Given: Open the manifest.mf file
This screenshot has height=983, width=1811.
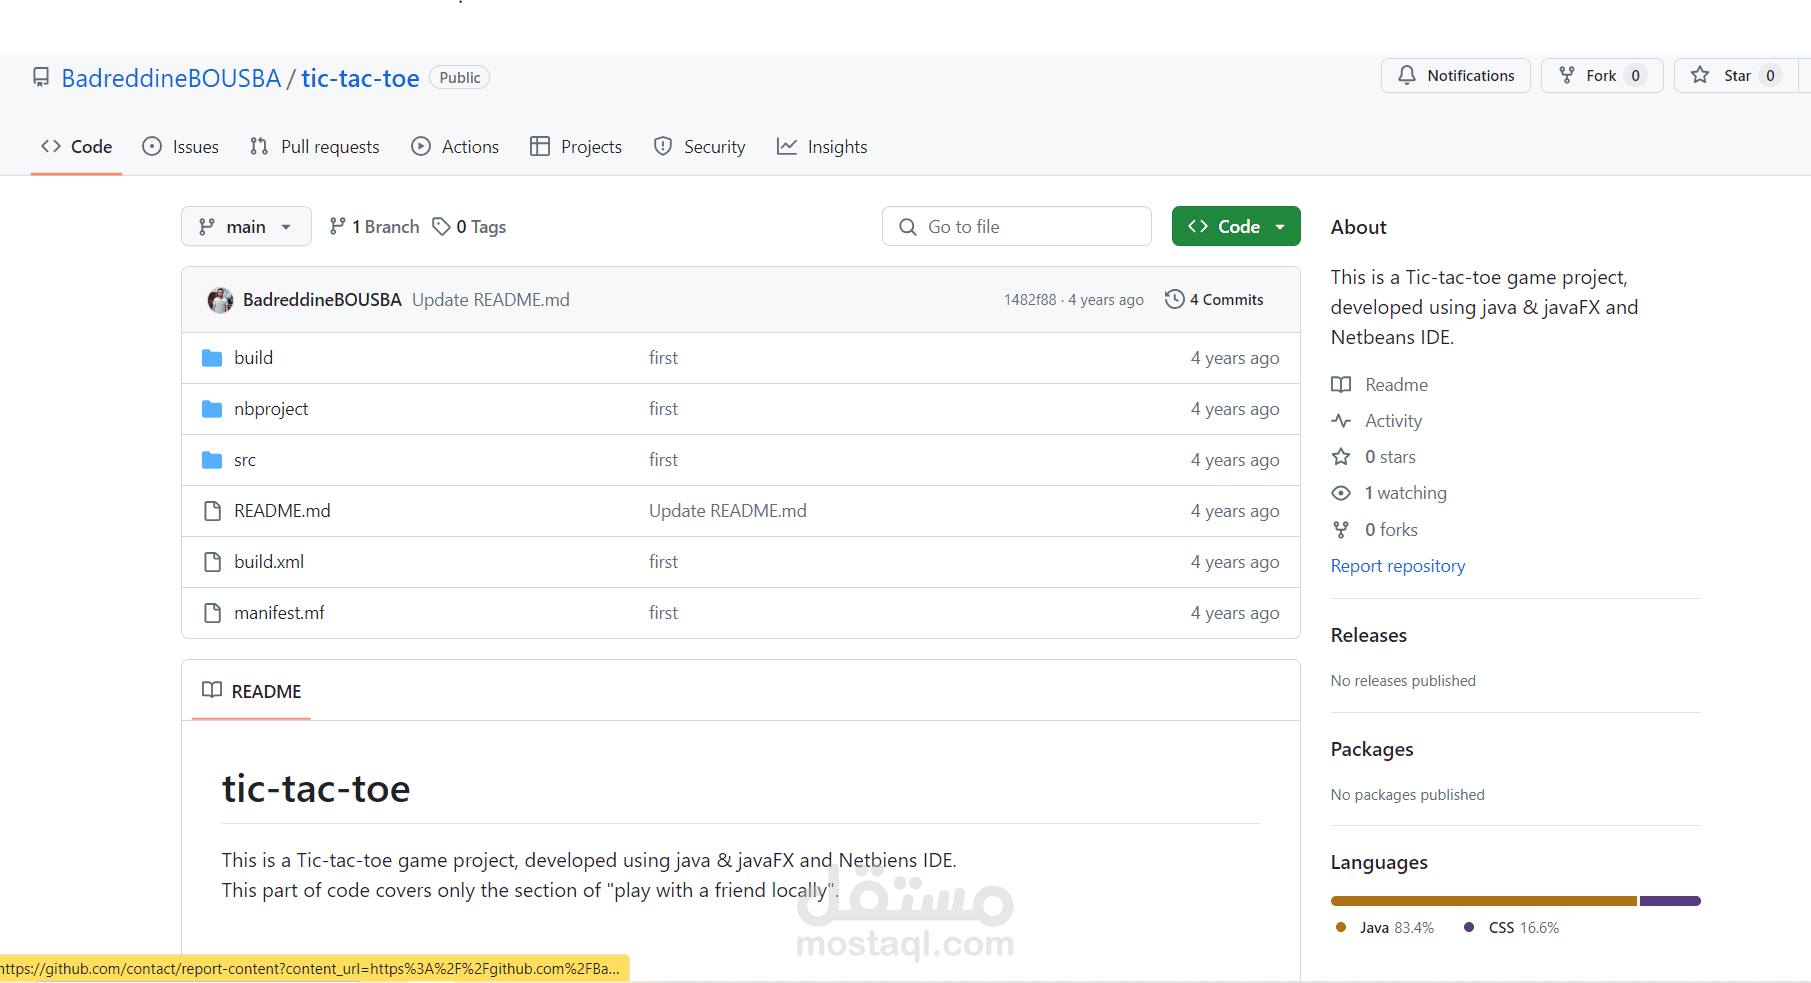Looking at the screenshot, I should coord(279,613).
